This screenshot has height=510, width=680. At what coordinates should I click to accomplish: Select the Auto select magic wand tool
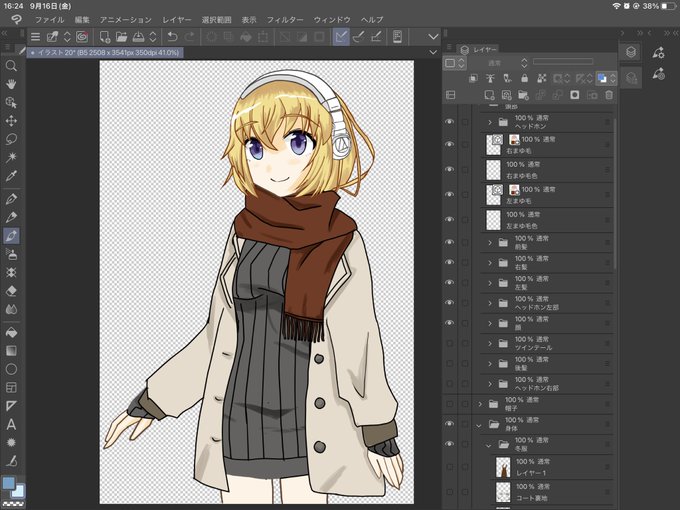coord(11,157)
